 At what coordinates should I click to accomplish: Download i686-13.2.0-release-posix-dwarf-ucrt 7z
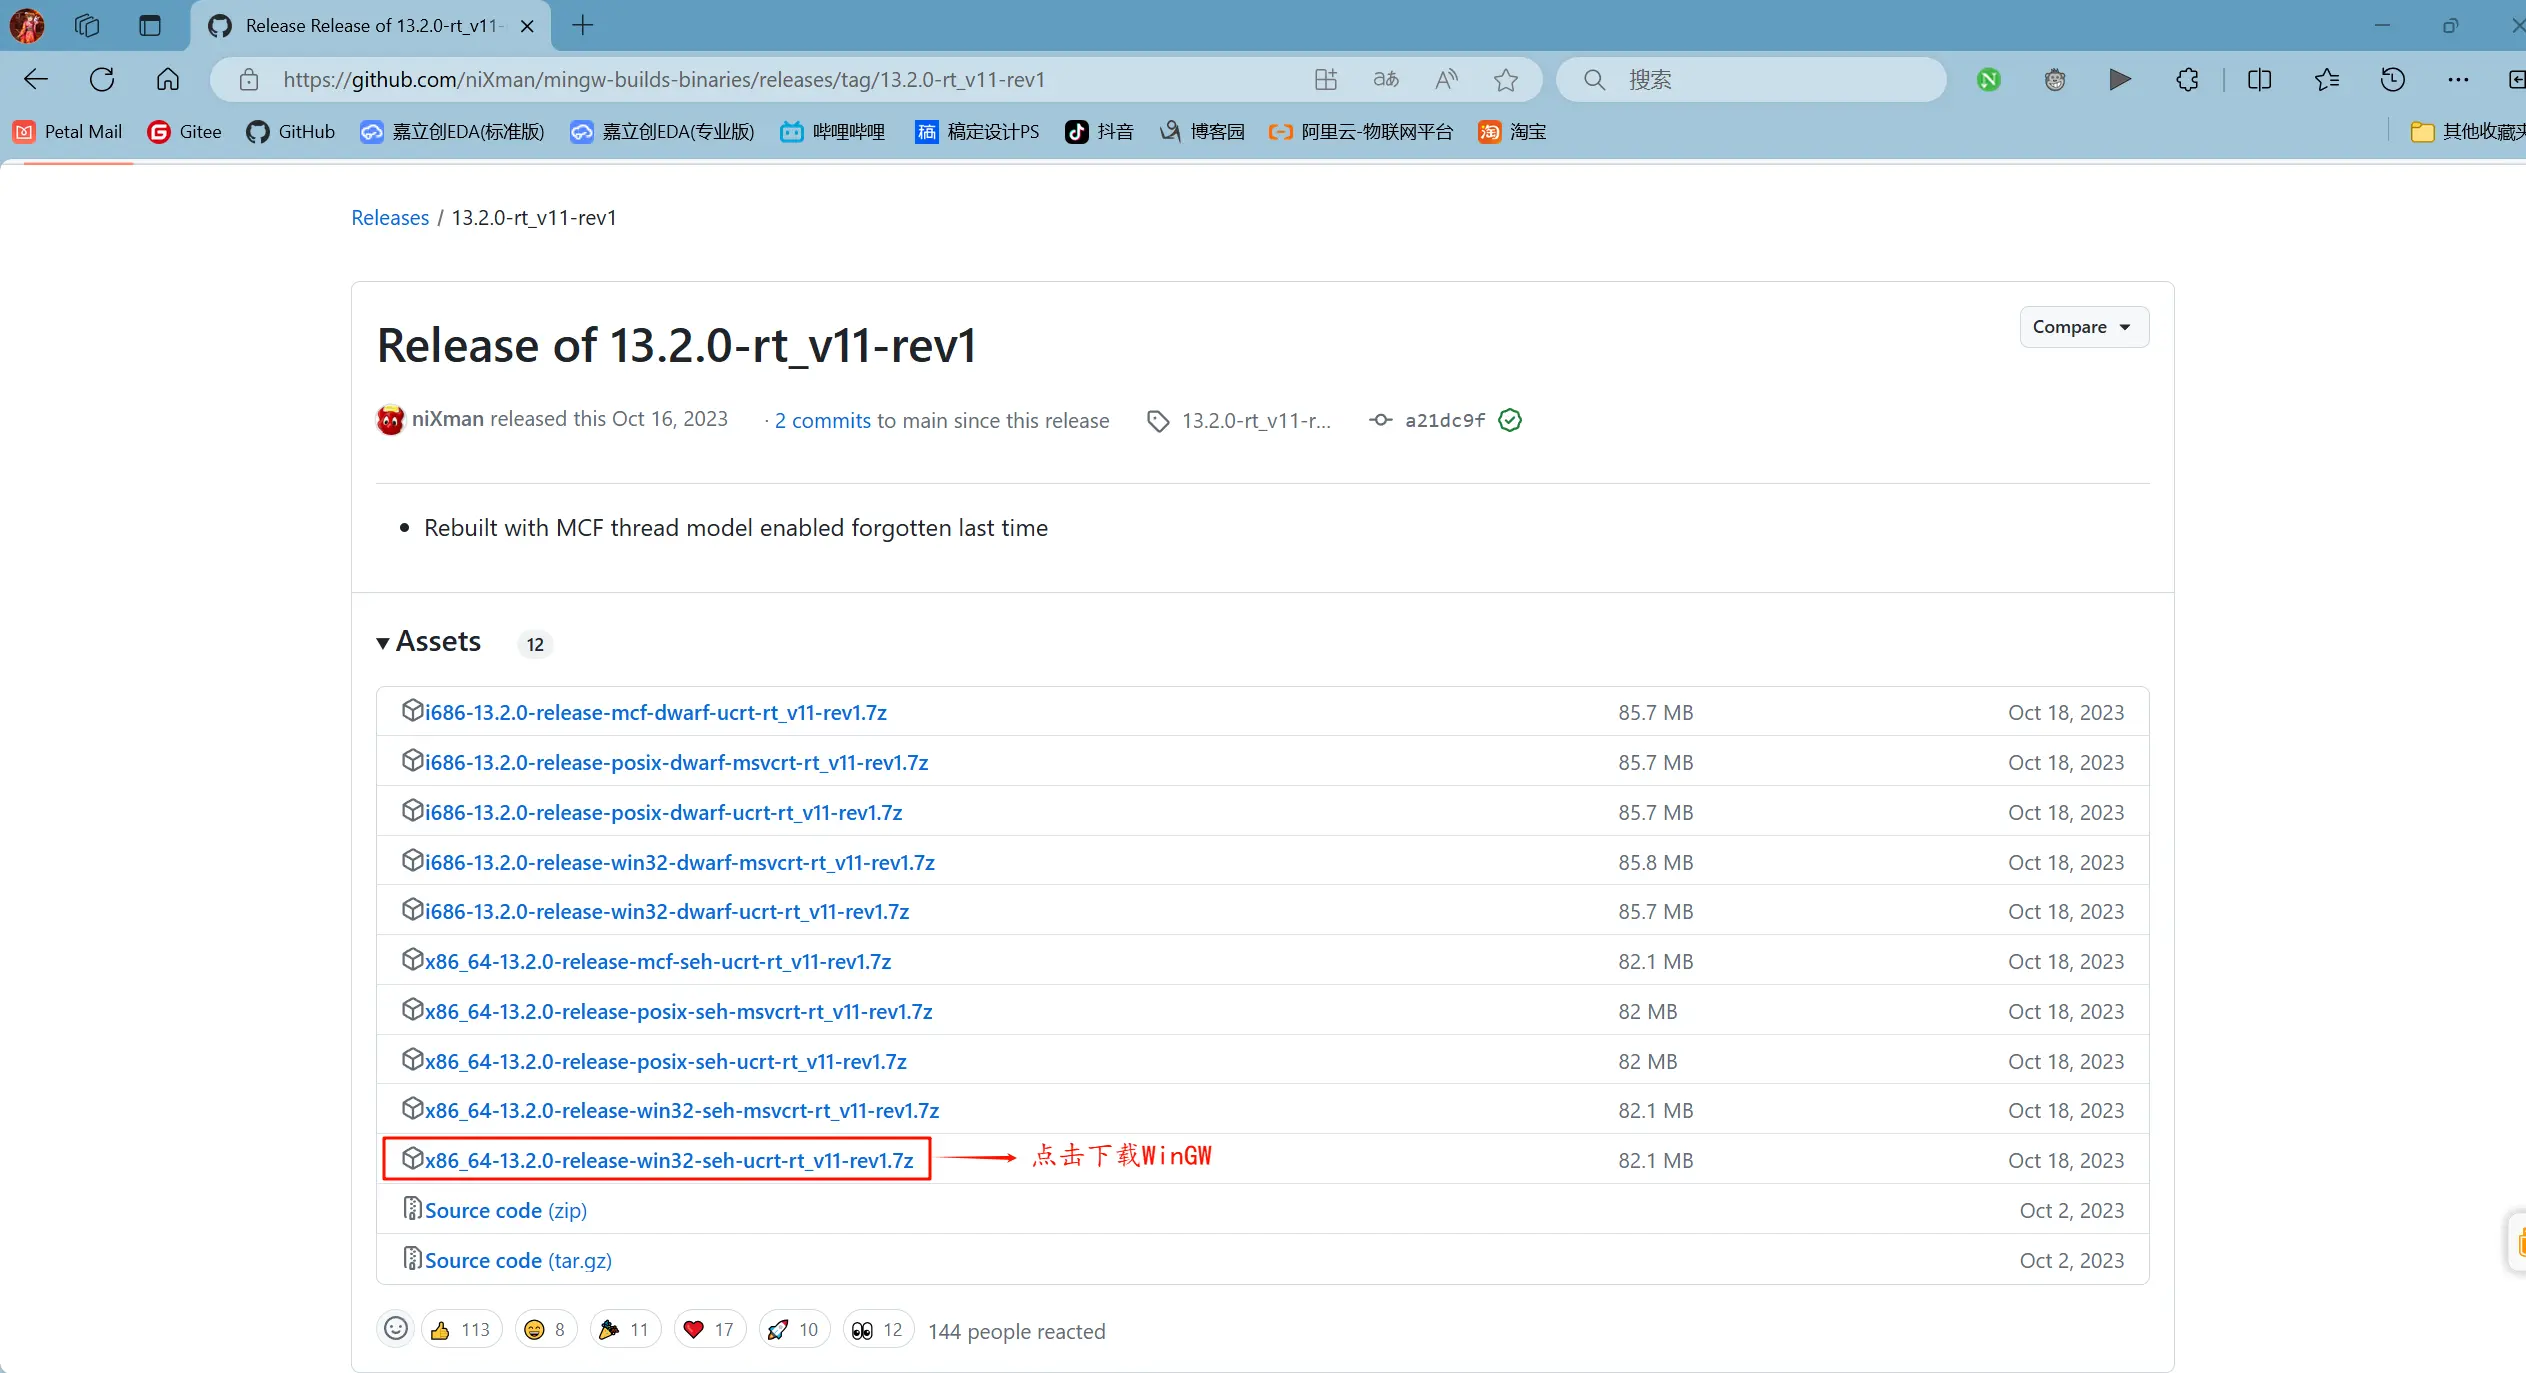[x=664, y=812]
